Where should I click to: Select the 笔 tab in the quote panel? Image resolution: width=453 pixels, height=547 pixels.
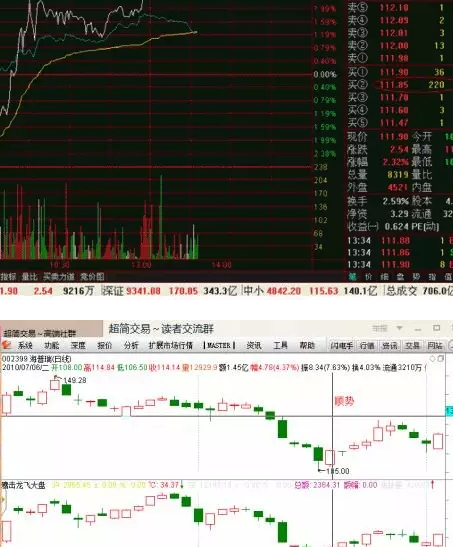[353, 277]
